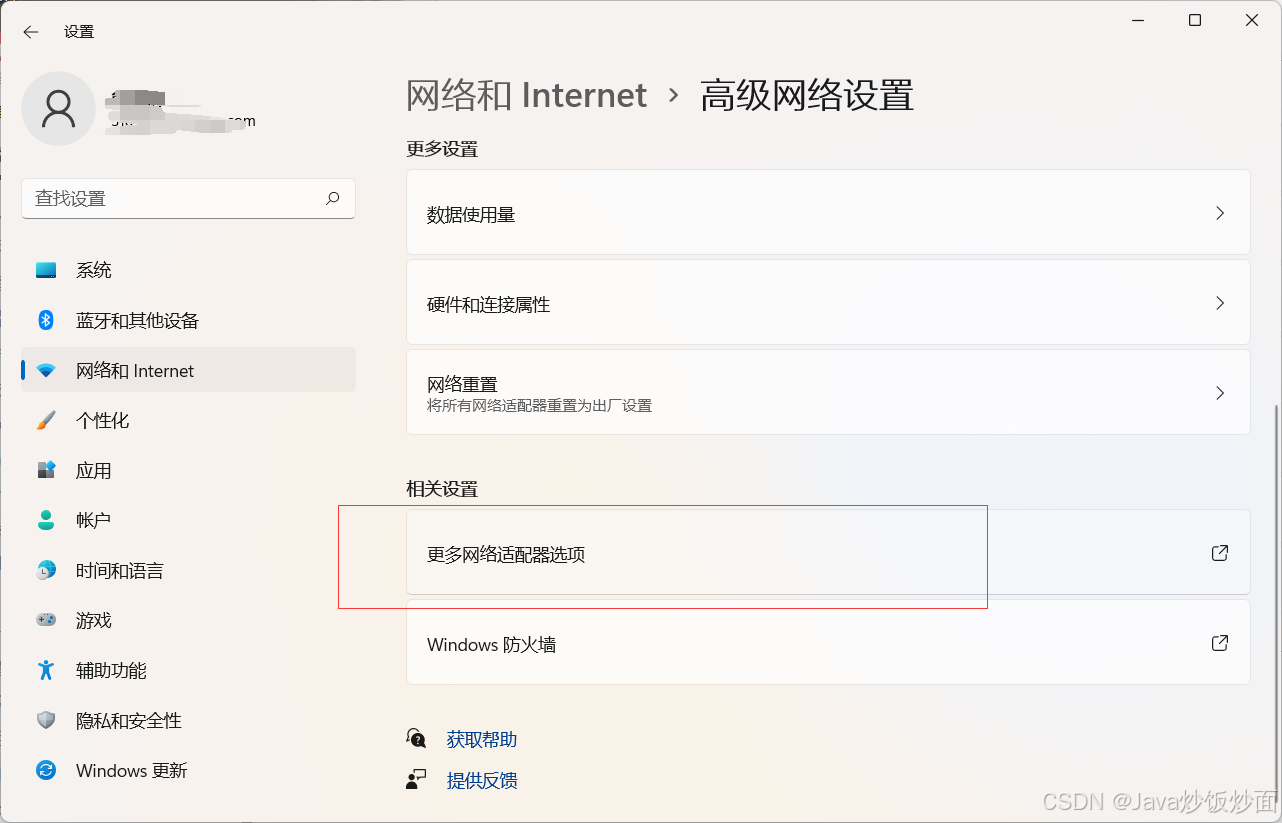Click the paintbrush icon for 个性化

coord(46,420)
